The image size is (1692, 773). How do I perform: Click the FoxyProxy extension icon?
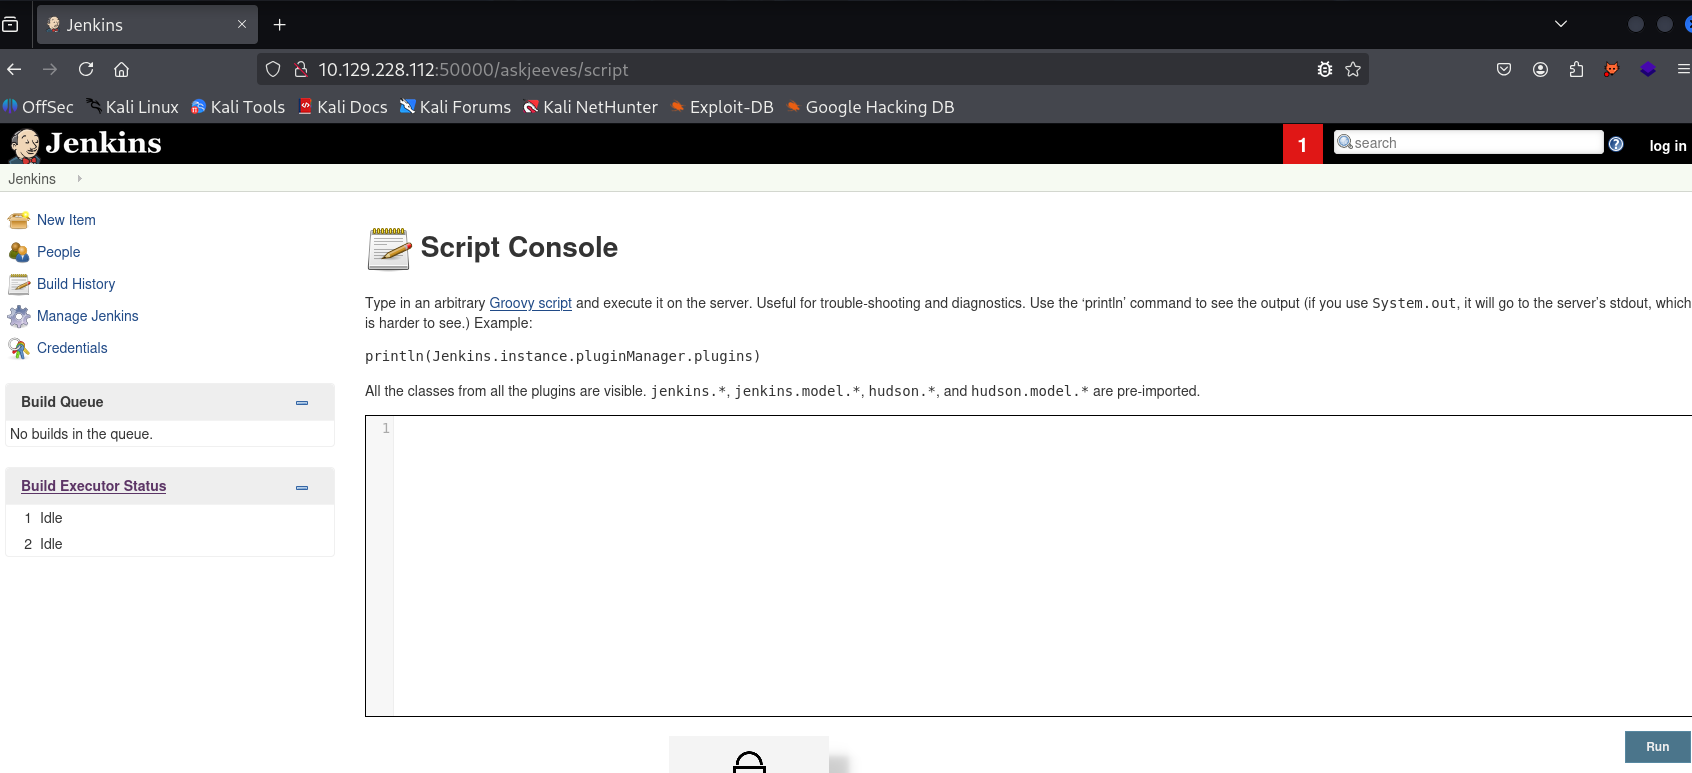pos(1612,69)
